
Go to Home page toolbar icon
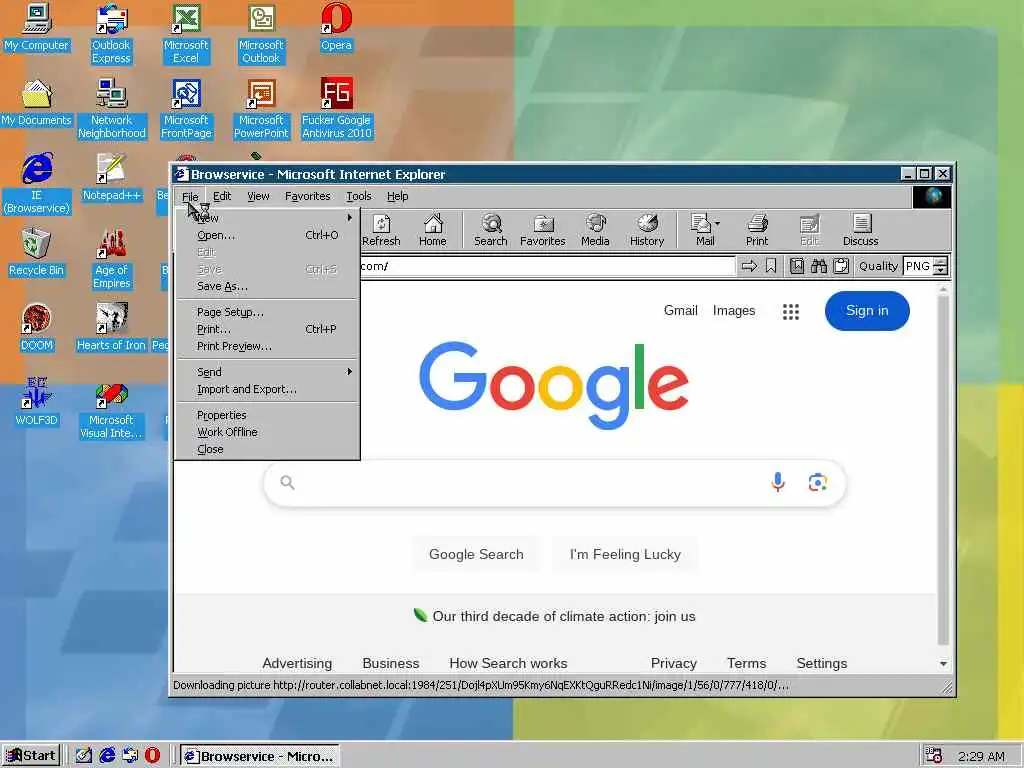(x=432, y=230)
